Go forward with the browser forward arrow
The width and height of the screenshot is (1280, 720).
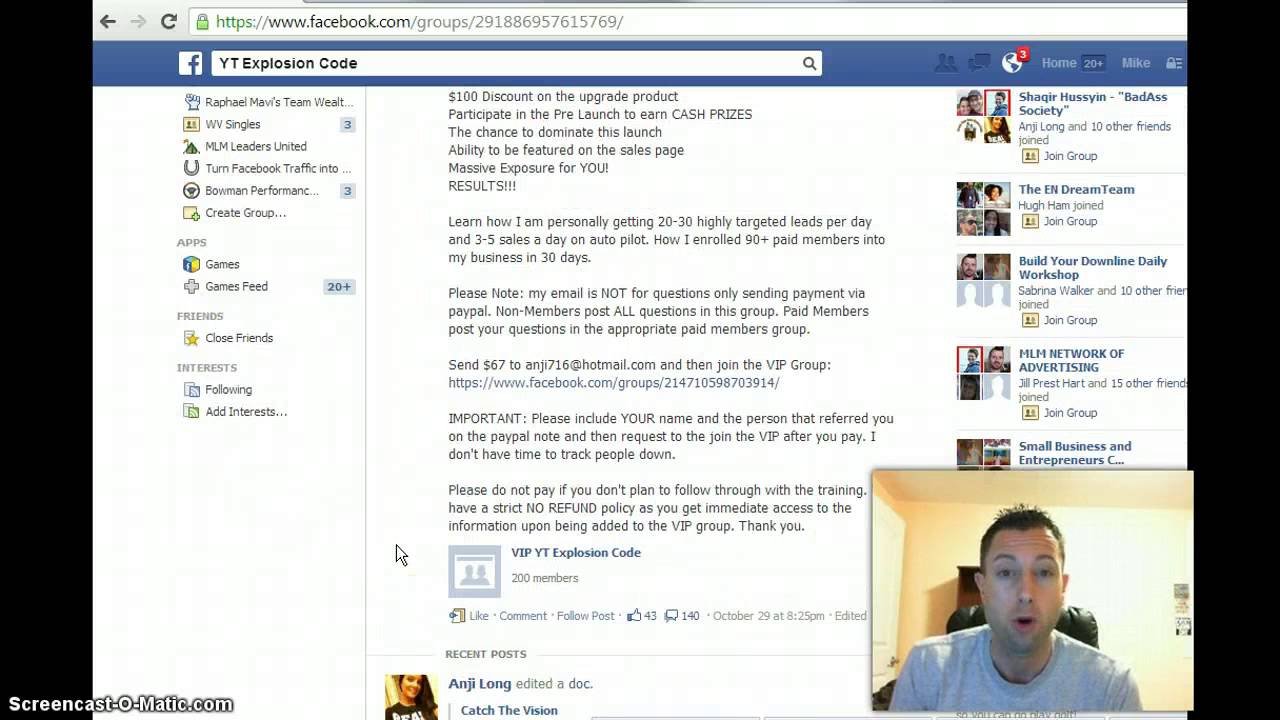(138, 21)
